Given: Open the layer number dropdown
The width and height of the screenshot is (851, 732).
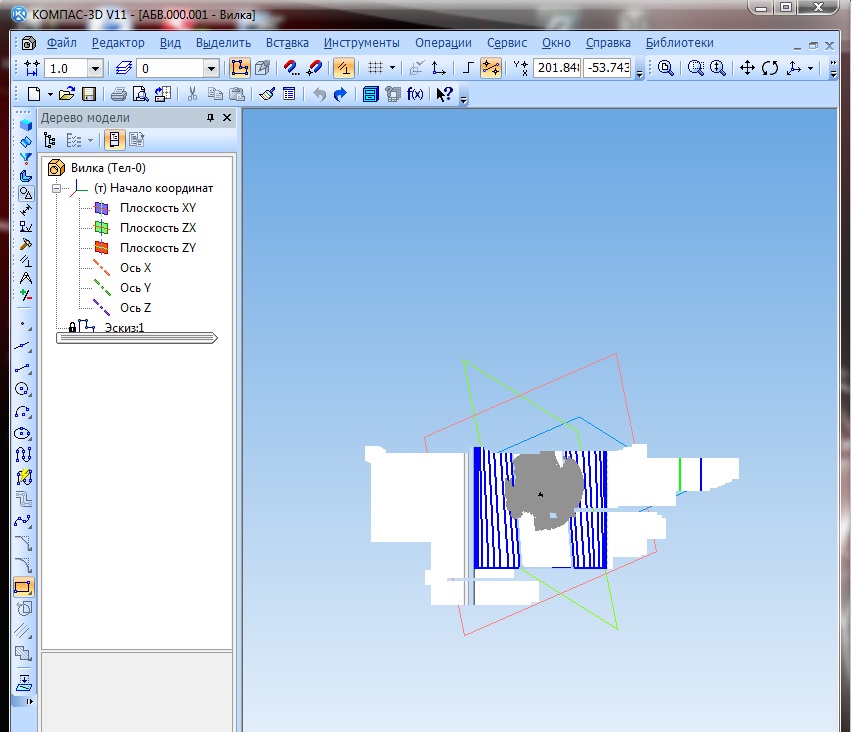Looking at the screenshot, I should pos(211,68).
